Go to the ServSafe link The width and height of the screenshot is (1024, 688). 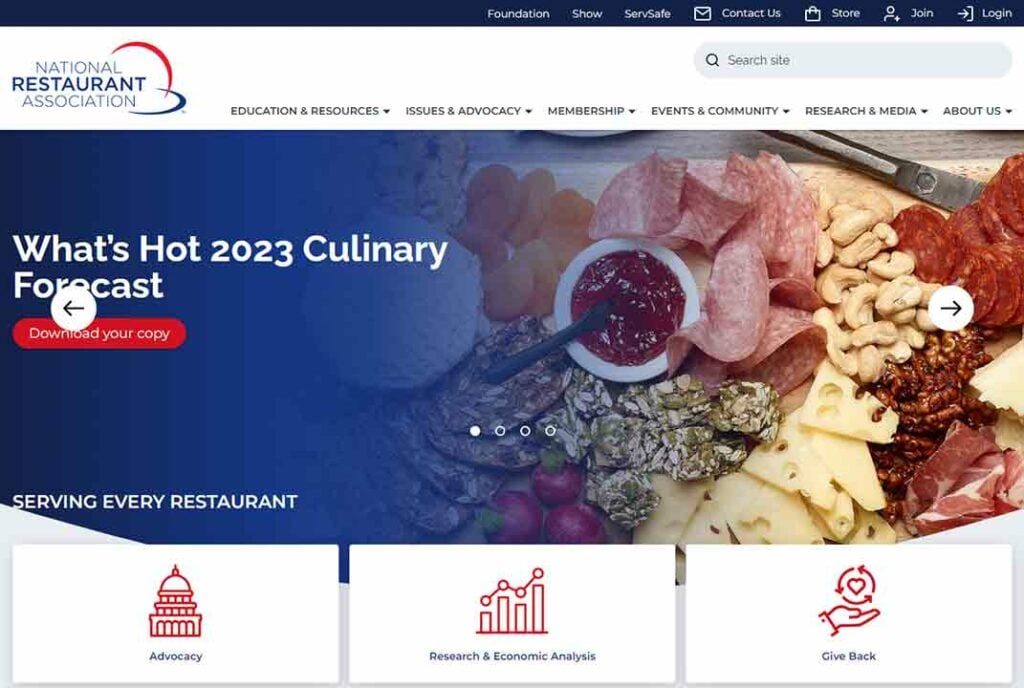coord(647,14)
